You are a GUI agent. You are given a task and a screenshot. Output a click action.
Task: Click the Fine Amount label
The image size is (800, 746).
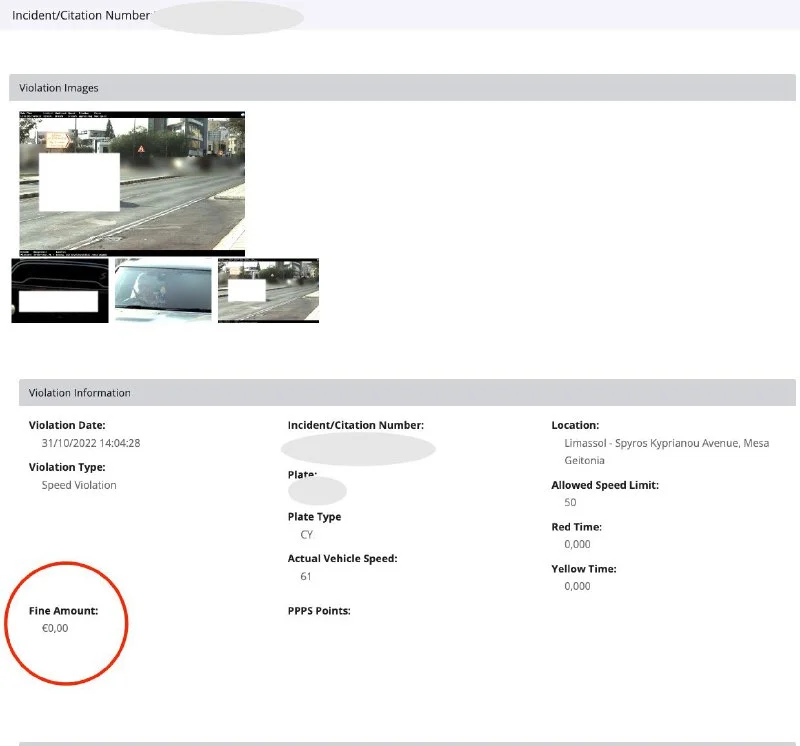63,610
